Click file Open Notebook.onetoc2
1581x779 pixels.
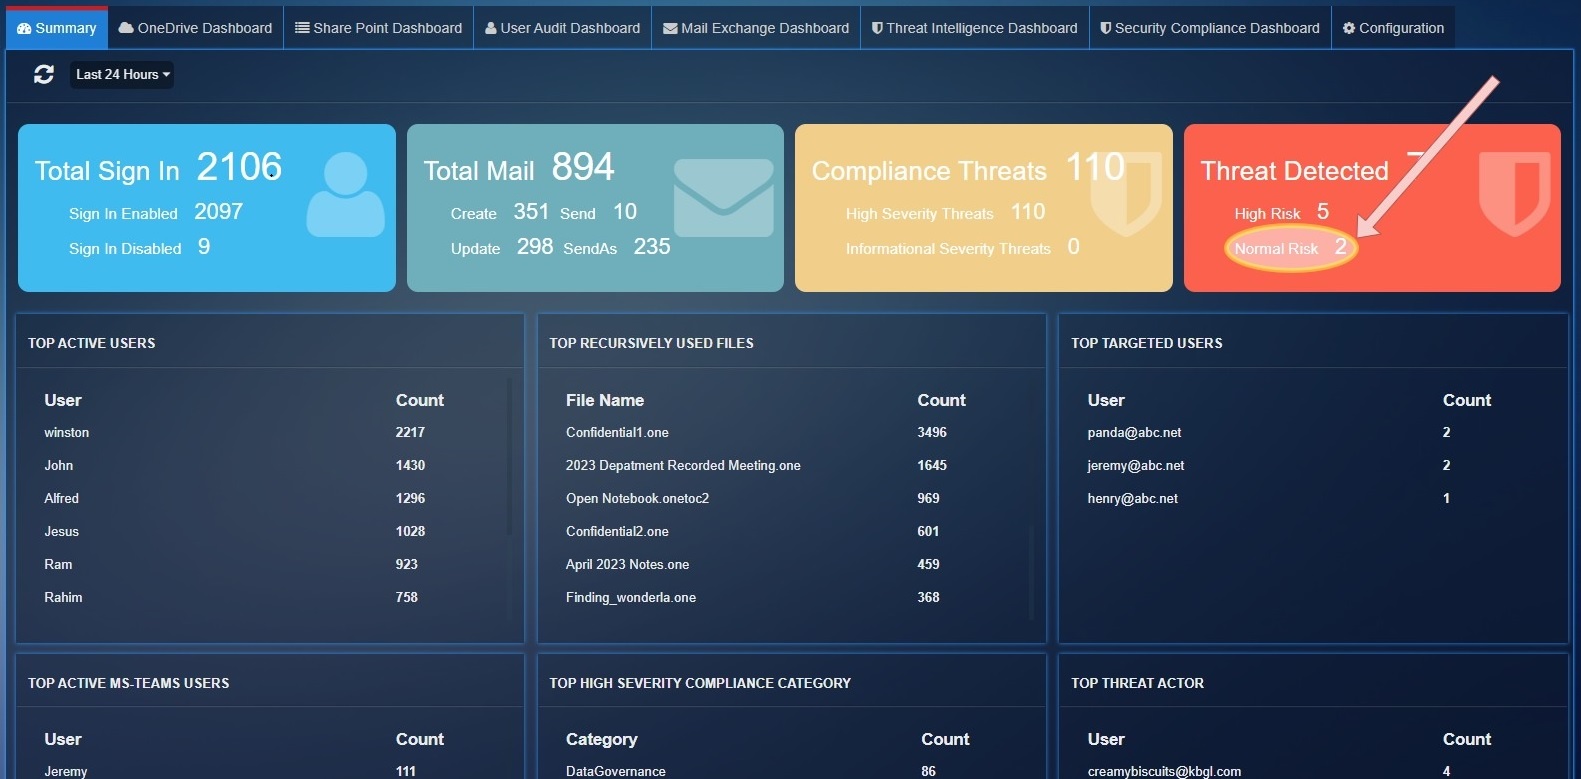point(637,499)
